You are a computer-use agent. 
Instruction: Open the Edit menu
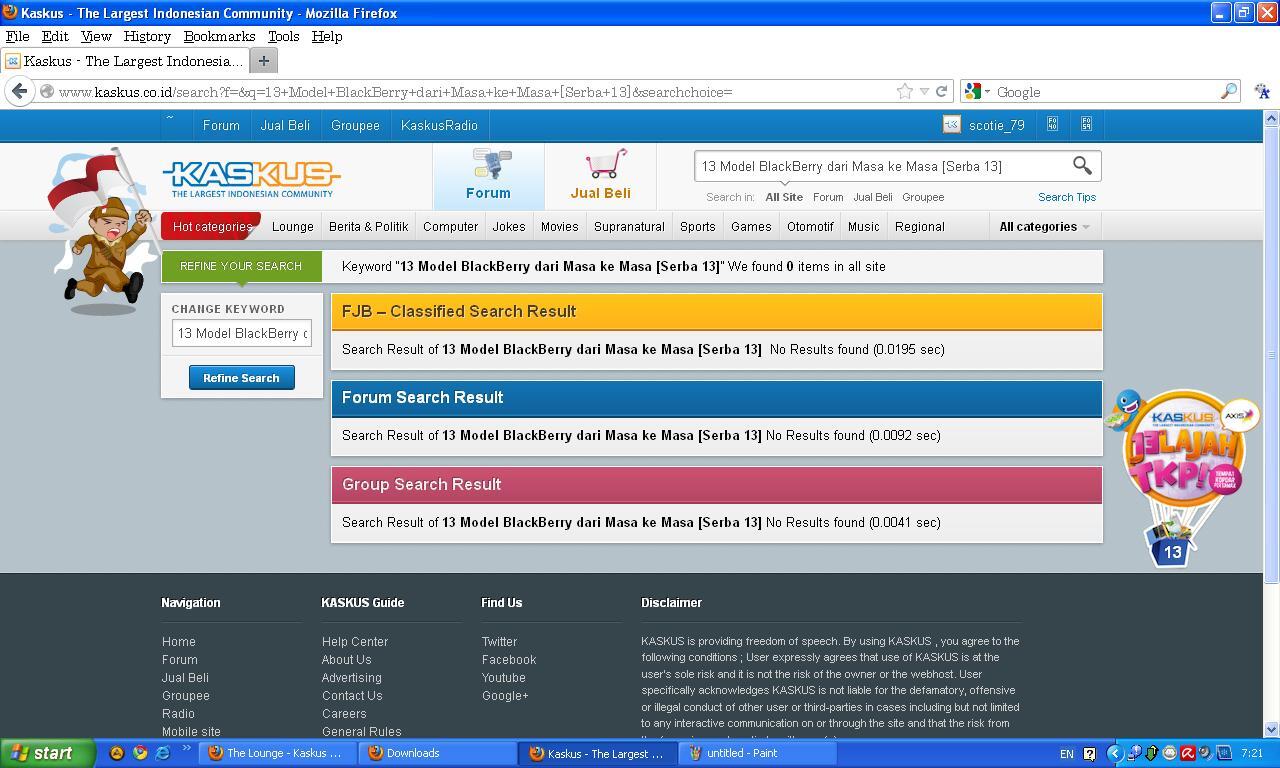point(54,36)
